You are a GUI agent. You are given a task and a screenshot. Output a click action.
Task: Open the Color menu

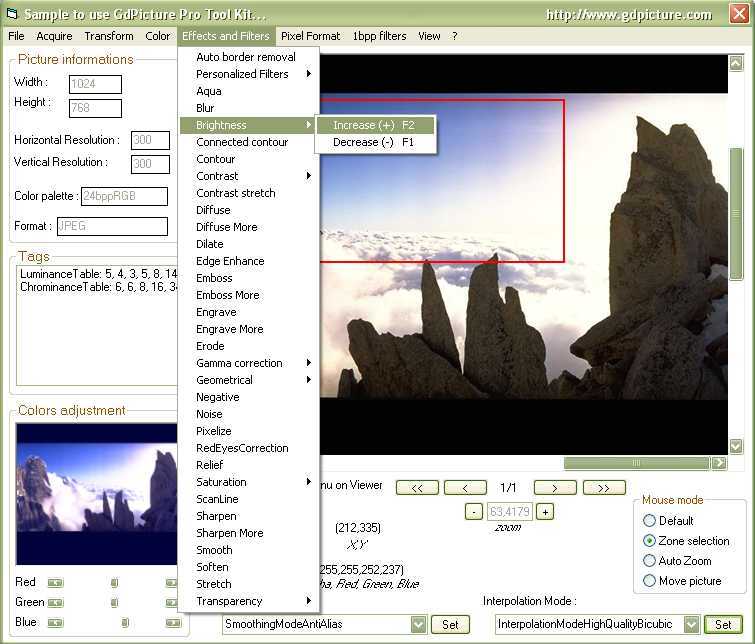point(157,36)
